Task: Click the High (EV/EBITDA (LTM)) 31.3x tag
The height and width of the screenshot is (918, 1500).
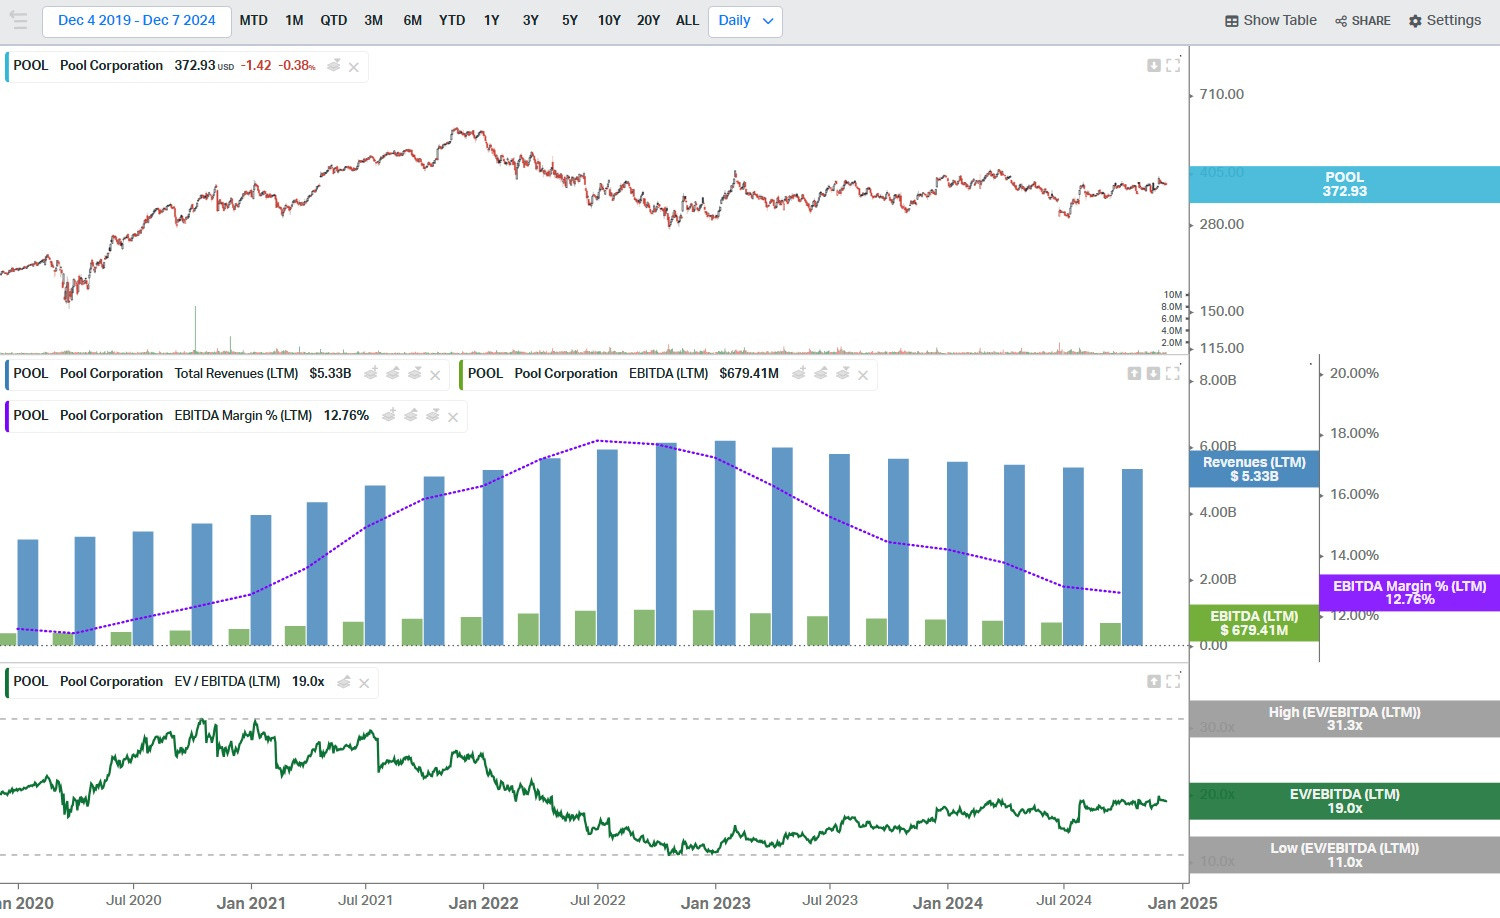Action: (1344, 719)
